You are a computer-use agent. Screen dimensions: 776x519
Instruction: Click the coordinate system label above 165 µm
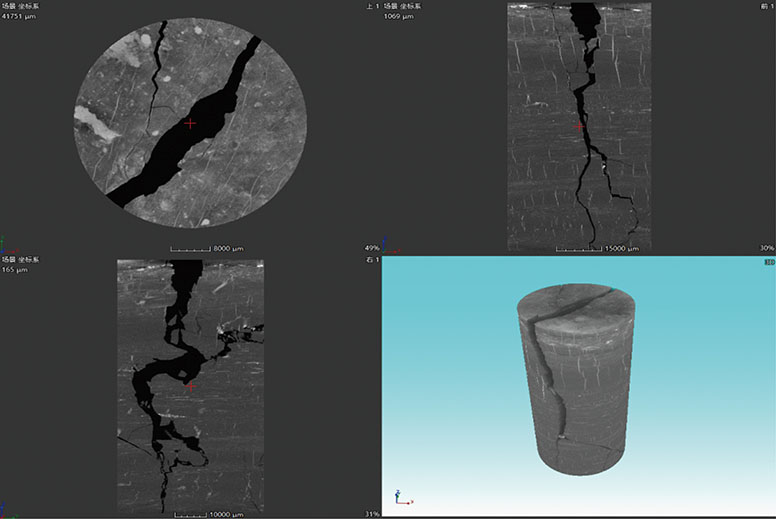pos(20,260)
